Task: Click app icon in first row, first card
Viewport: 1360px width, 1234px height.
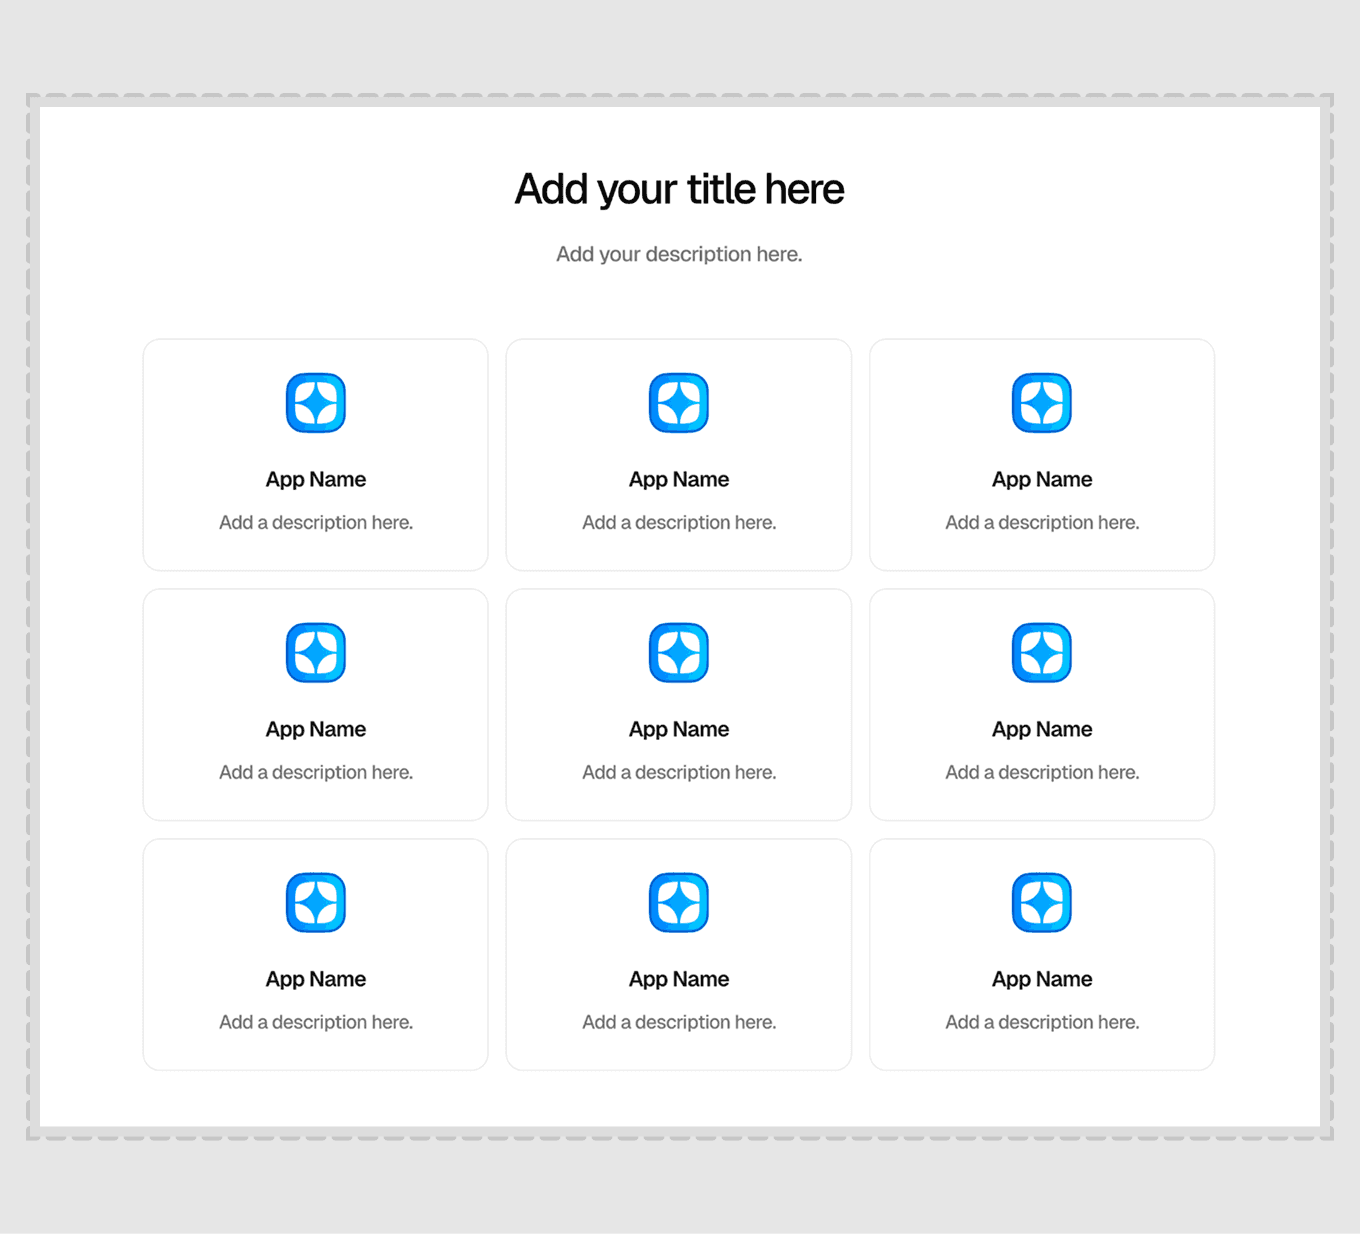Action: click(x=316, y=403)
